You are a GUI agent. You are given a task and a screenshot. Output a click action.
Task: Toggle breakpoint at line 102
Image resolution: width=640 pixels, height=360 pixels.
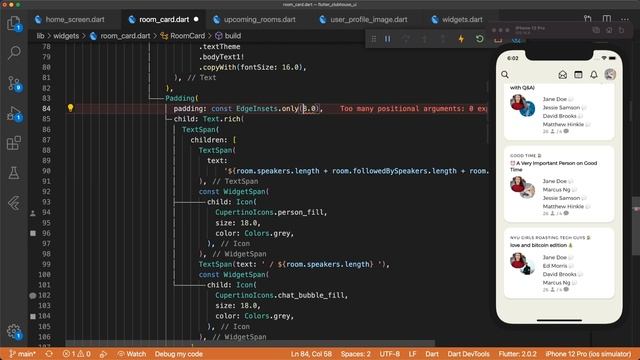tap(33, 295)
